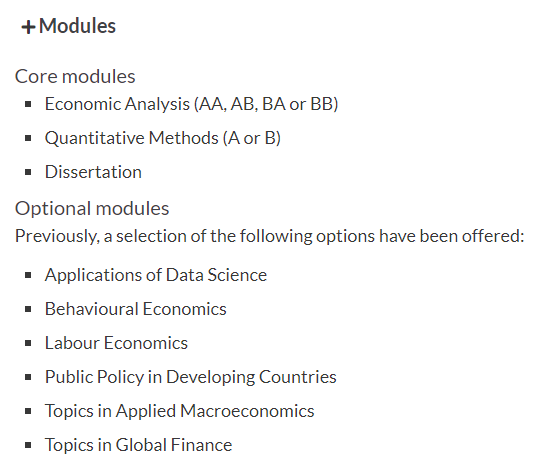Screen dimensions: 538x459
Task: Open Applications of Data Science module
Action: click(156, 275)
